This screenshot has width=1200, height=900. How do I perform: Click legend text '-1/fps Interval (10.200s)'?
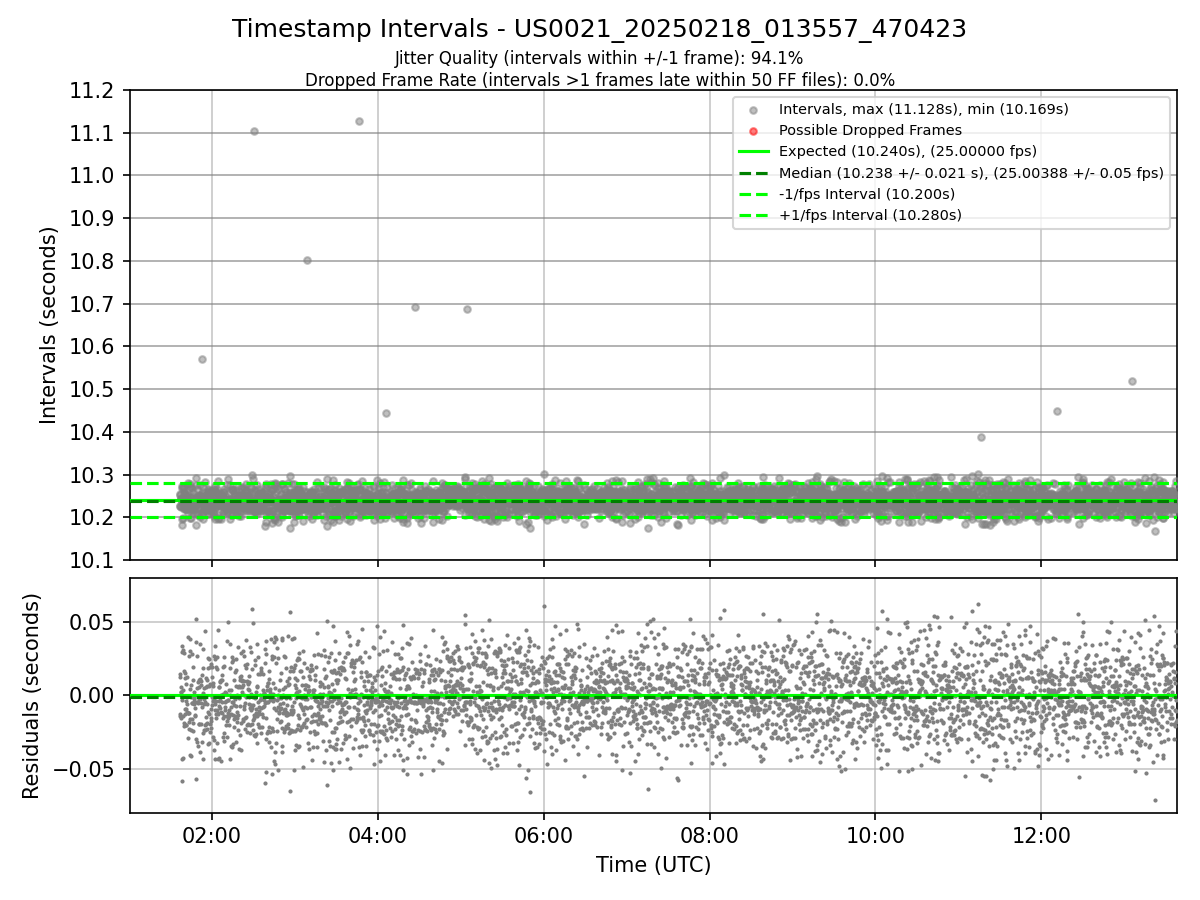pos(866,194)
